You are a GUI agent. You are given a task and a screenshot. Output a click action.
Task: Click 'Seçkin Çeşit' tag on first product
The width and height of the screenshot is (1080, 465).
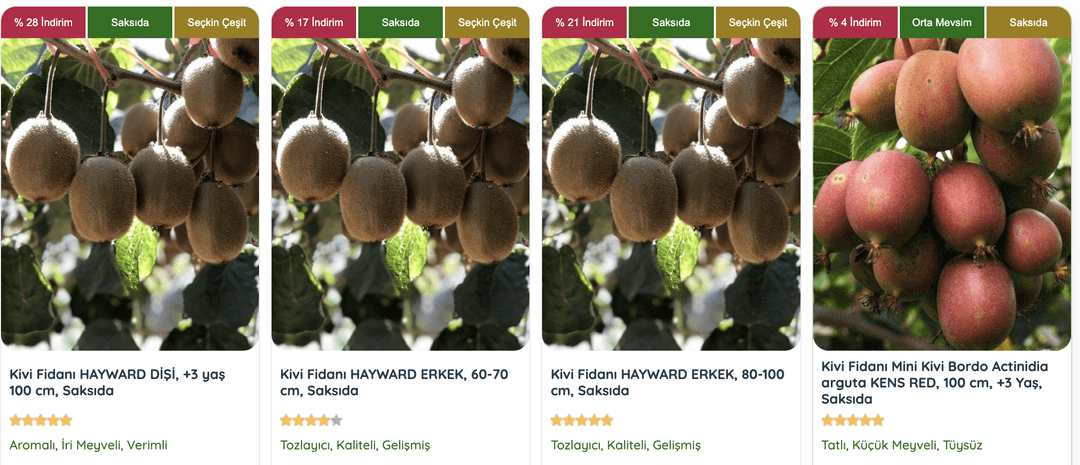click(216, 23)
